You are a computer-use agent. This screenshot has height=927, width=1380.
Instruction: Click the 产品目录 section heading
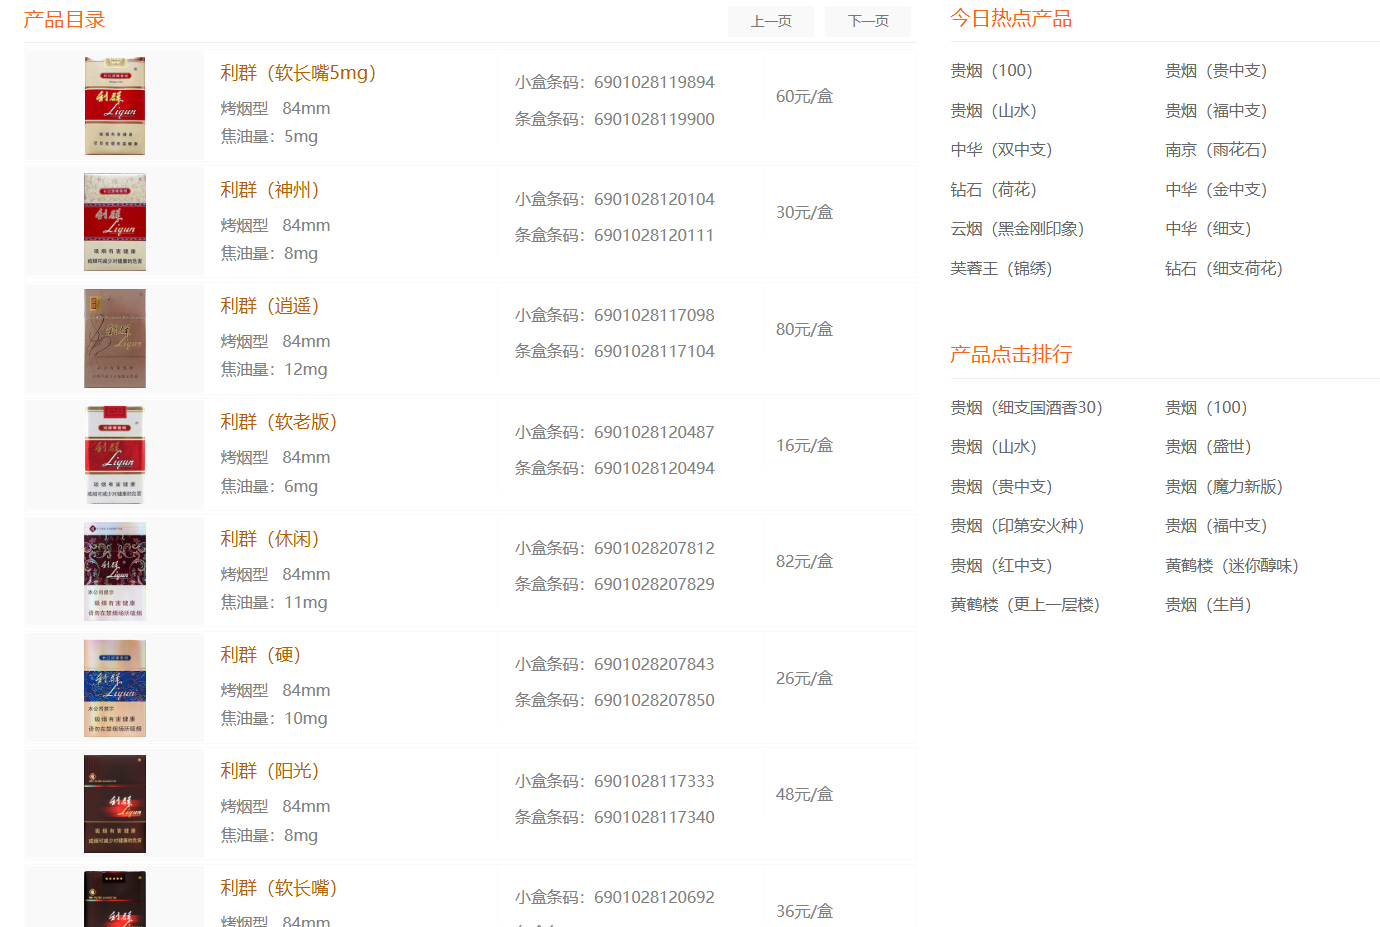(64, 20)
